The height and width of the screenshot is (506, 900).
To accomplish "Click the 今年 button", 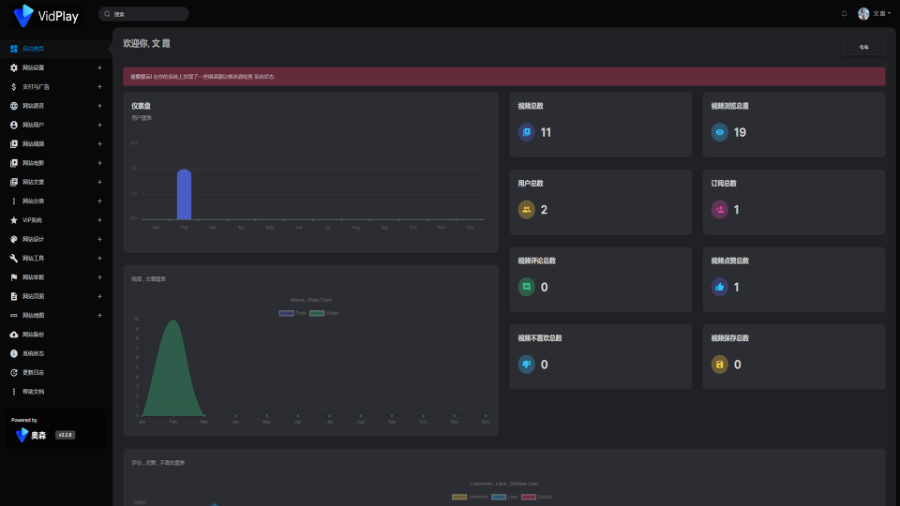I will tap(864, 47).
